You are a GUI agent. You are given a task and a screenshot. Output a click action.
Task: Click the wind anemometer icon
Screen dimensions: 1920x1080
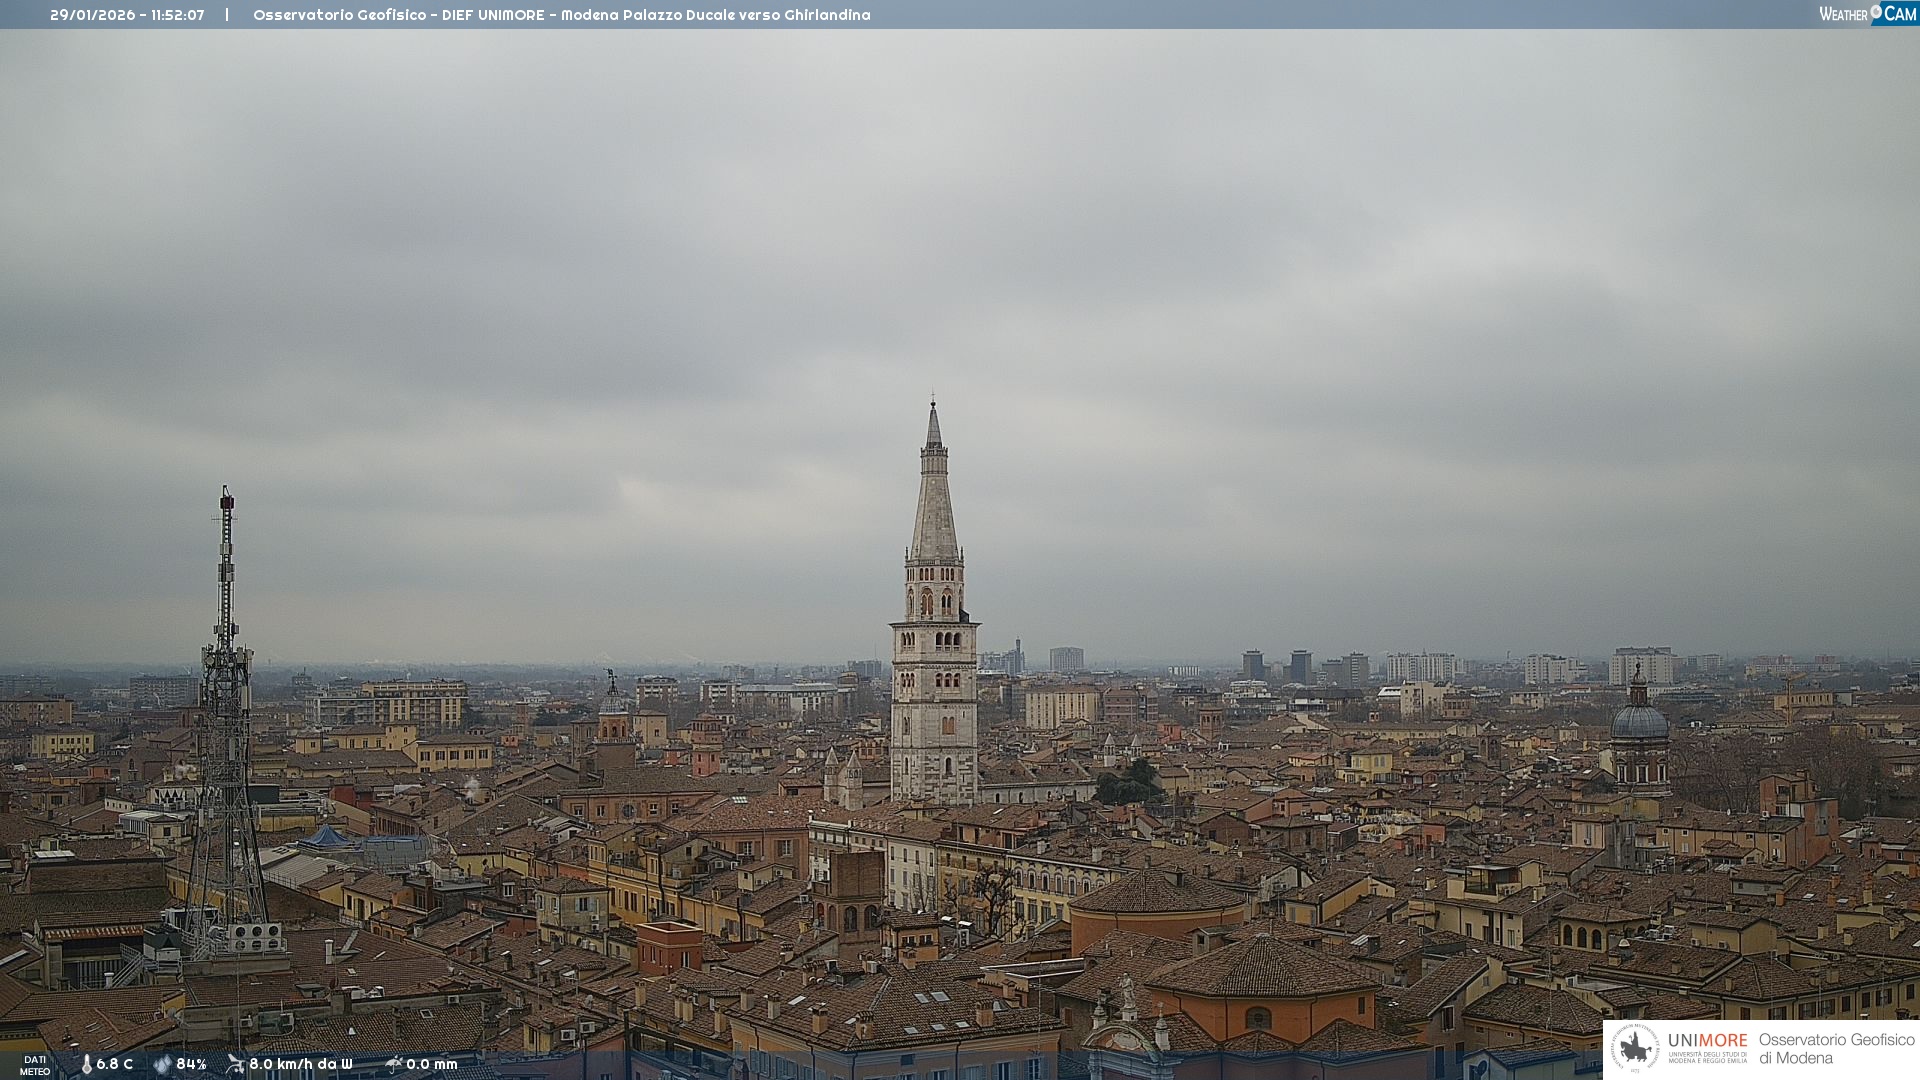pyautogui.click(x=235, y=1064)
